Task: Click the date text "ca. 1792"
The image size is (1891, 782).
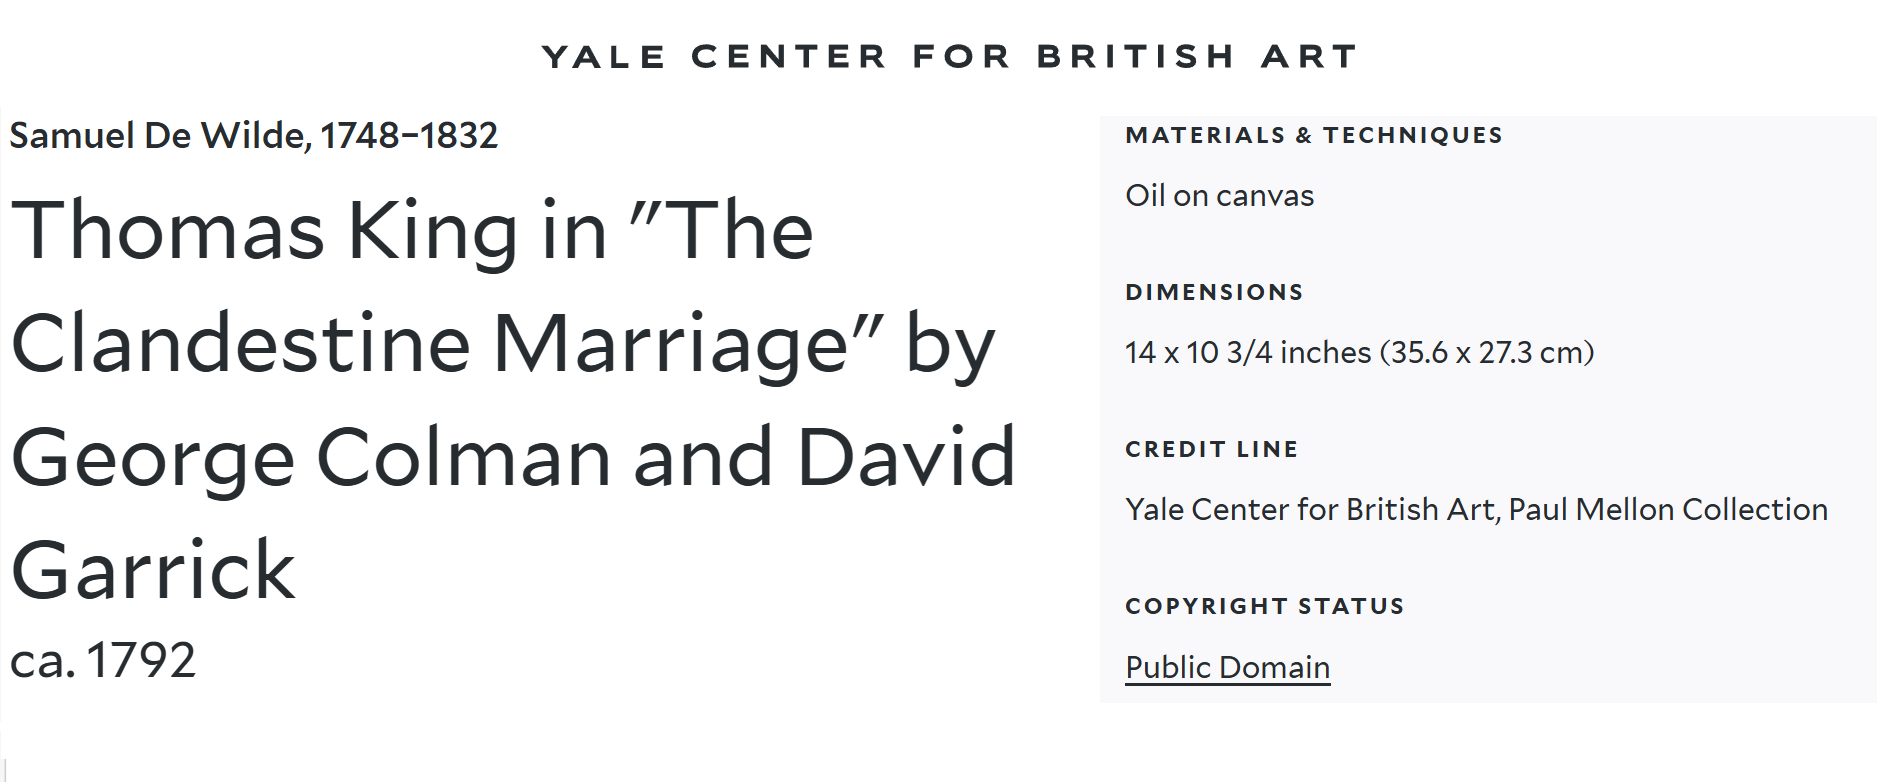Action: (x=103, y=660)
